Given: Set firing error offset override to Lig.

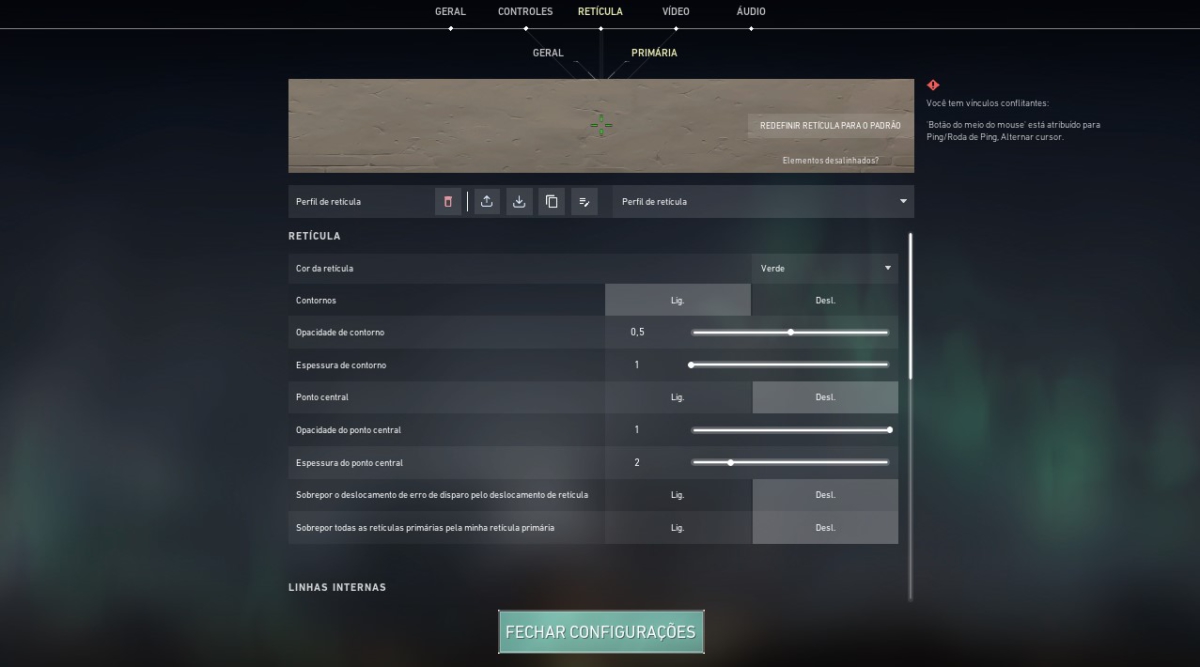Looking at the screenshot, I should [x=677, y=495].
